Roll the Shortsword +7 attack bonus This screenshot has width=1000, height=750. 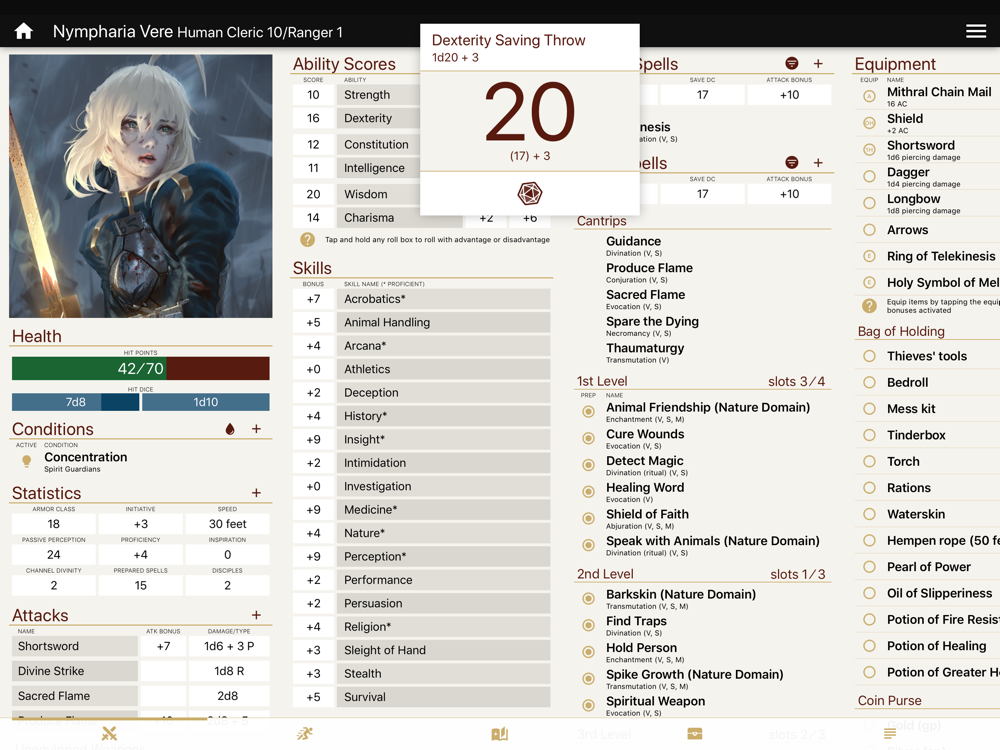point(163,647)
